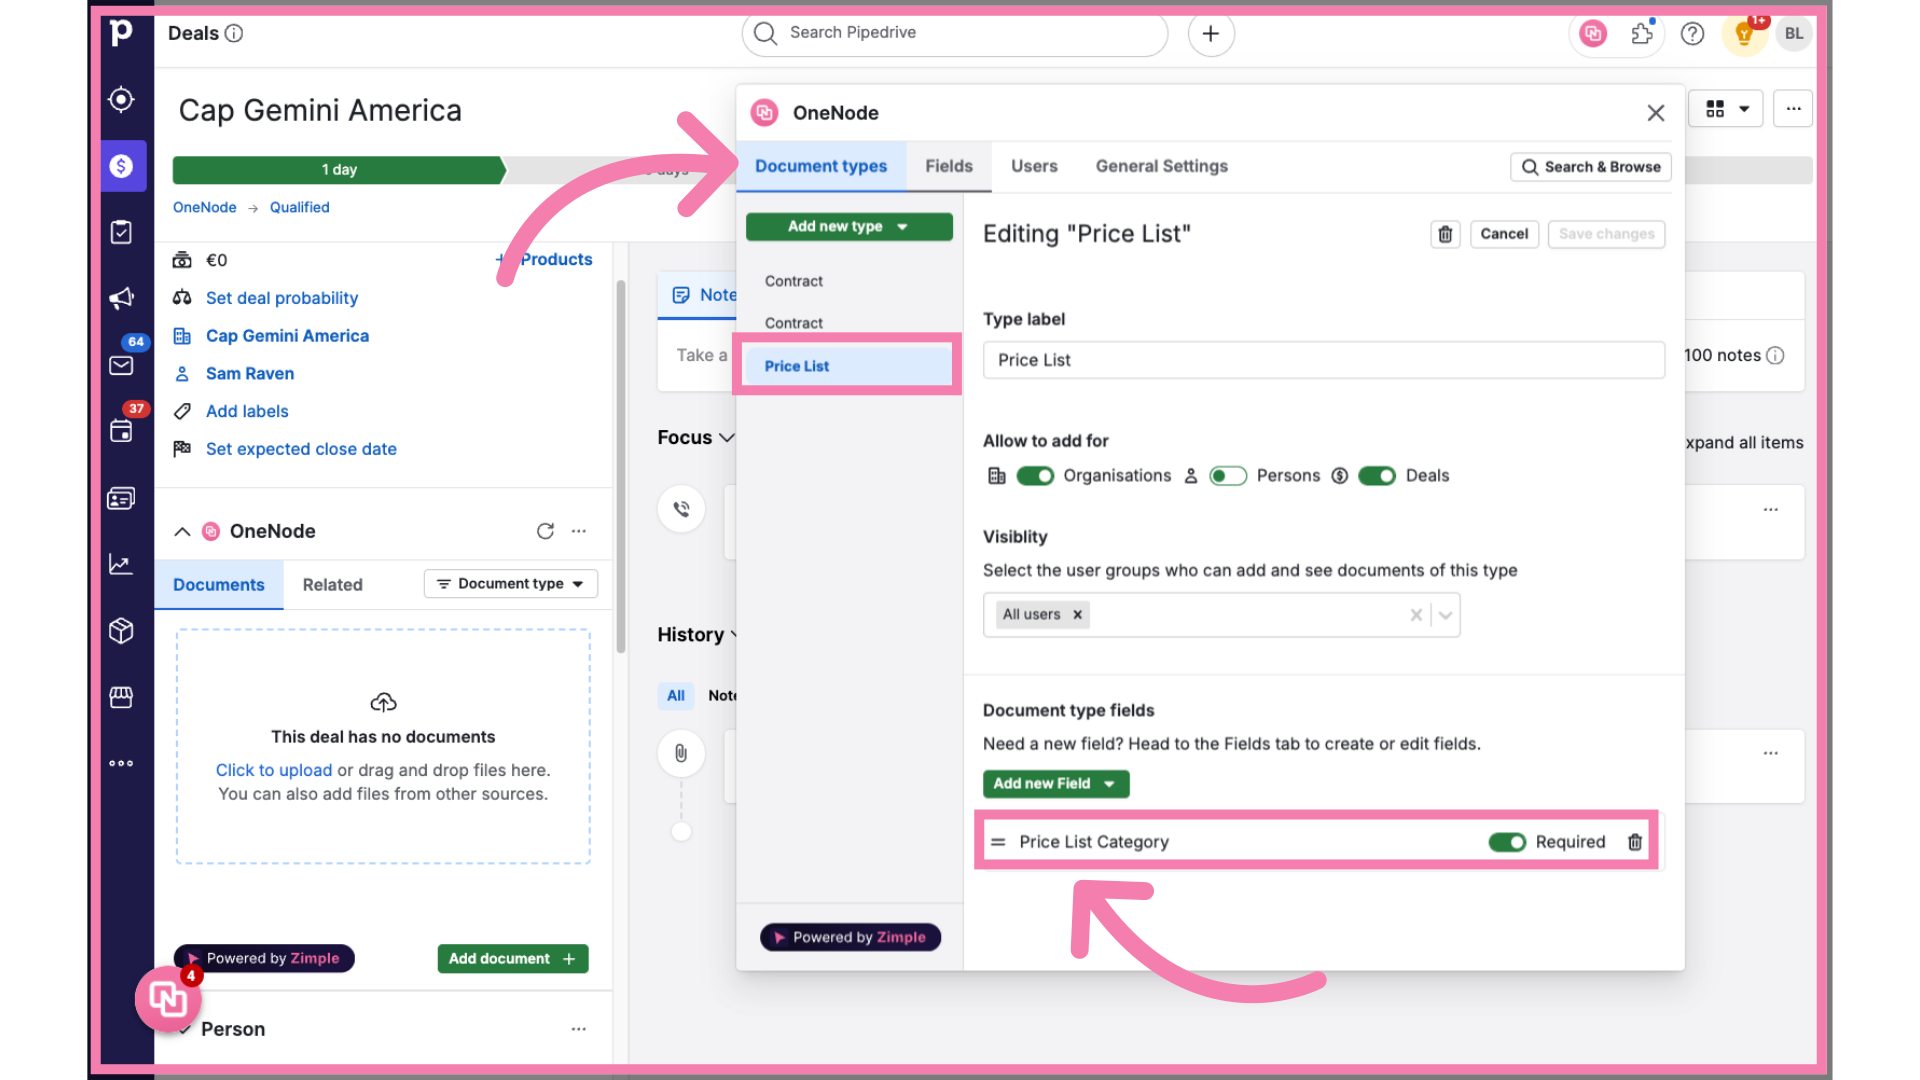Screen dimensions: 1920x1080
Task: Toggle Deals allow switch
Action: click(x=1377, y=476)
